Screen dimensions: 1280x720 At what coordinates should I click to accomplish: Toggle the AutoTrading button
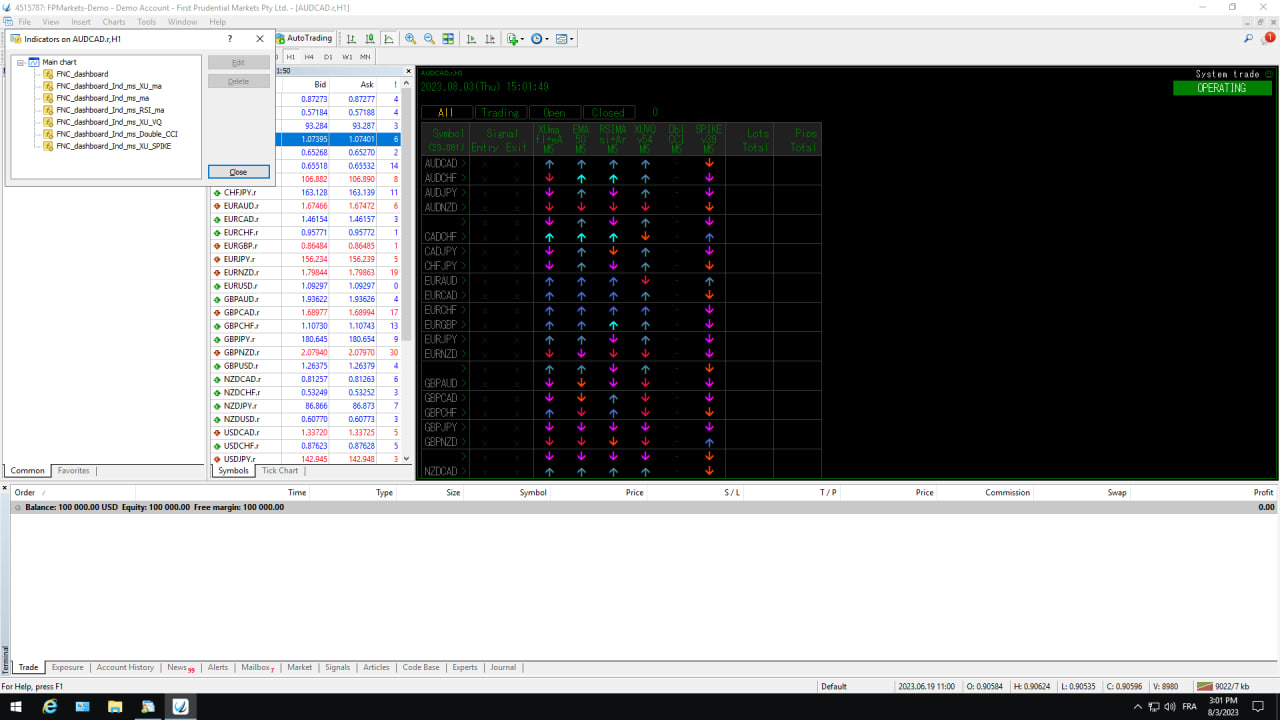coord(304,39)
